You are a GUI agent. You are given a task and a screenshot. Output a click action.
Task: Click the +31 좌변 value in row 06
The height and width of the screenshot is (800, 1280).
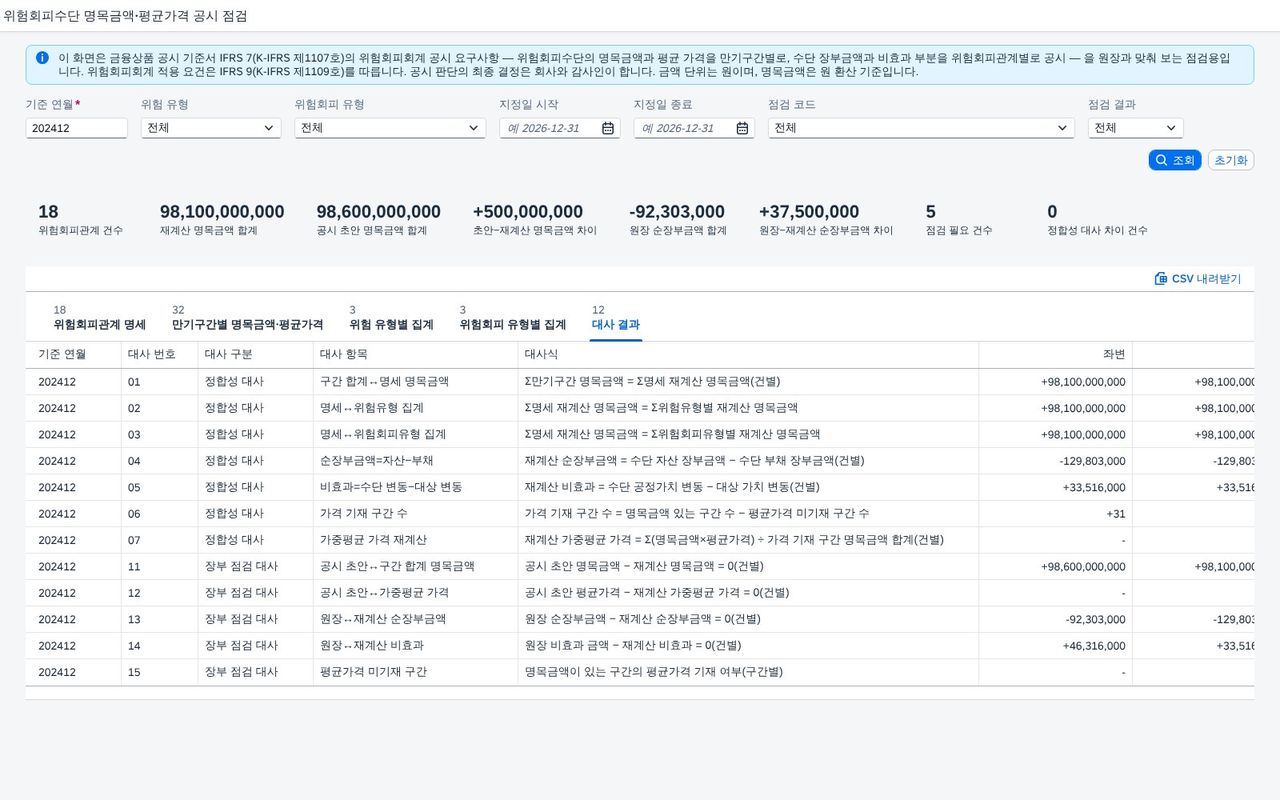(1116, 514)
